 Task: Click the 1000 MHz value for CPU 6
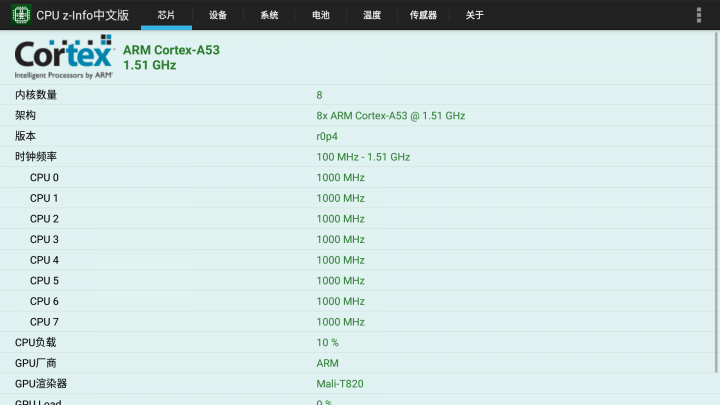[x=340, y=302]
